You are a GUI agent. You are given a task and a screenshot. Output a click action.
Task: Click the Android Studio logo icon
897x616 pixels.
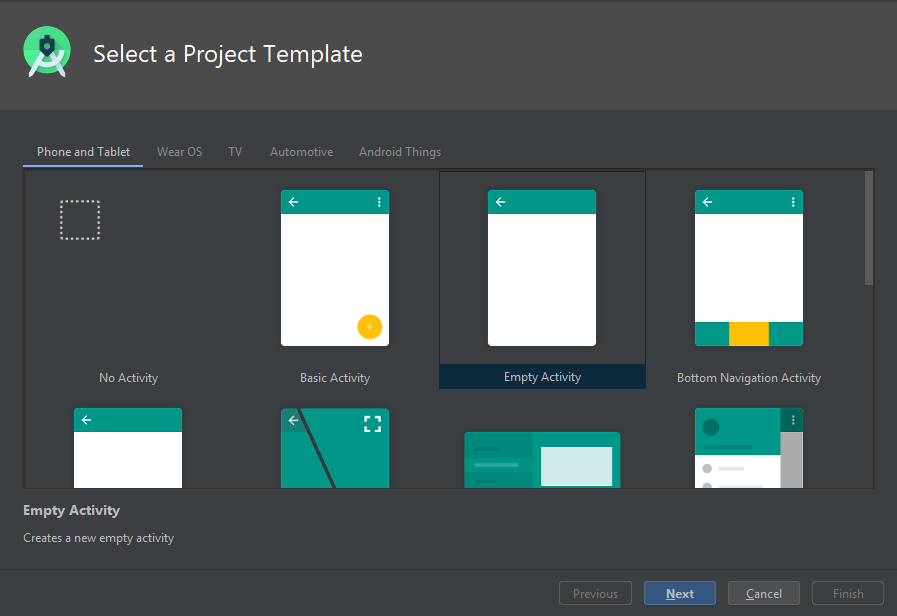click(x=47, y=51)
